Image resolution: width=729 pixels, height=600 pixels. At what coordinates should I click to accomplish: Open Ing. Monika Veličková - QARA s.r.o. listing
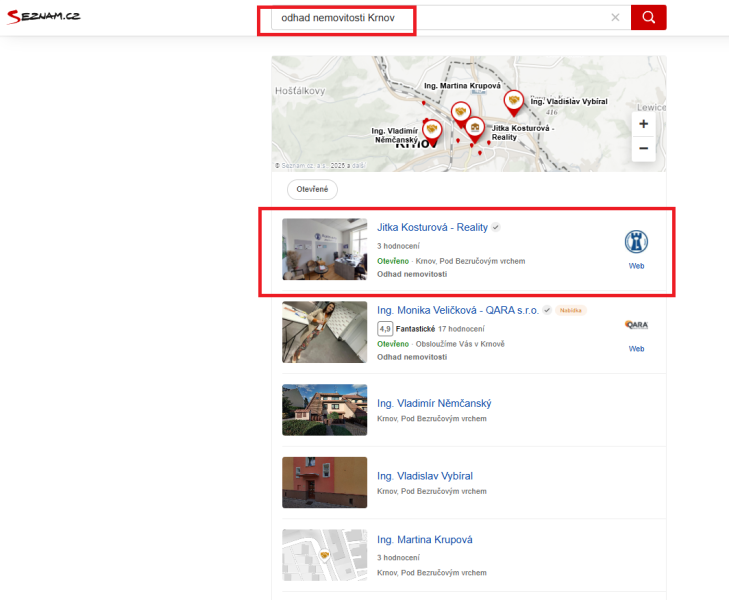pos(457,310)
